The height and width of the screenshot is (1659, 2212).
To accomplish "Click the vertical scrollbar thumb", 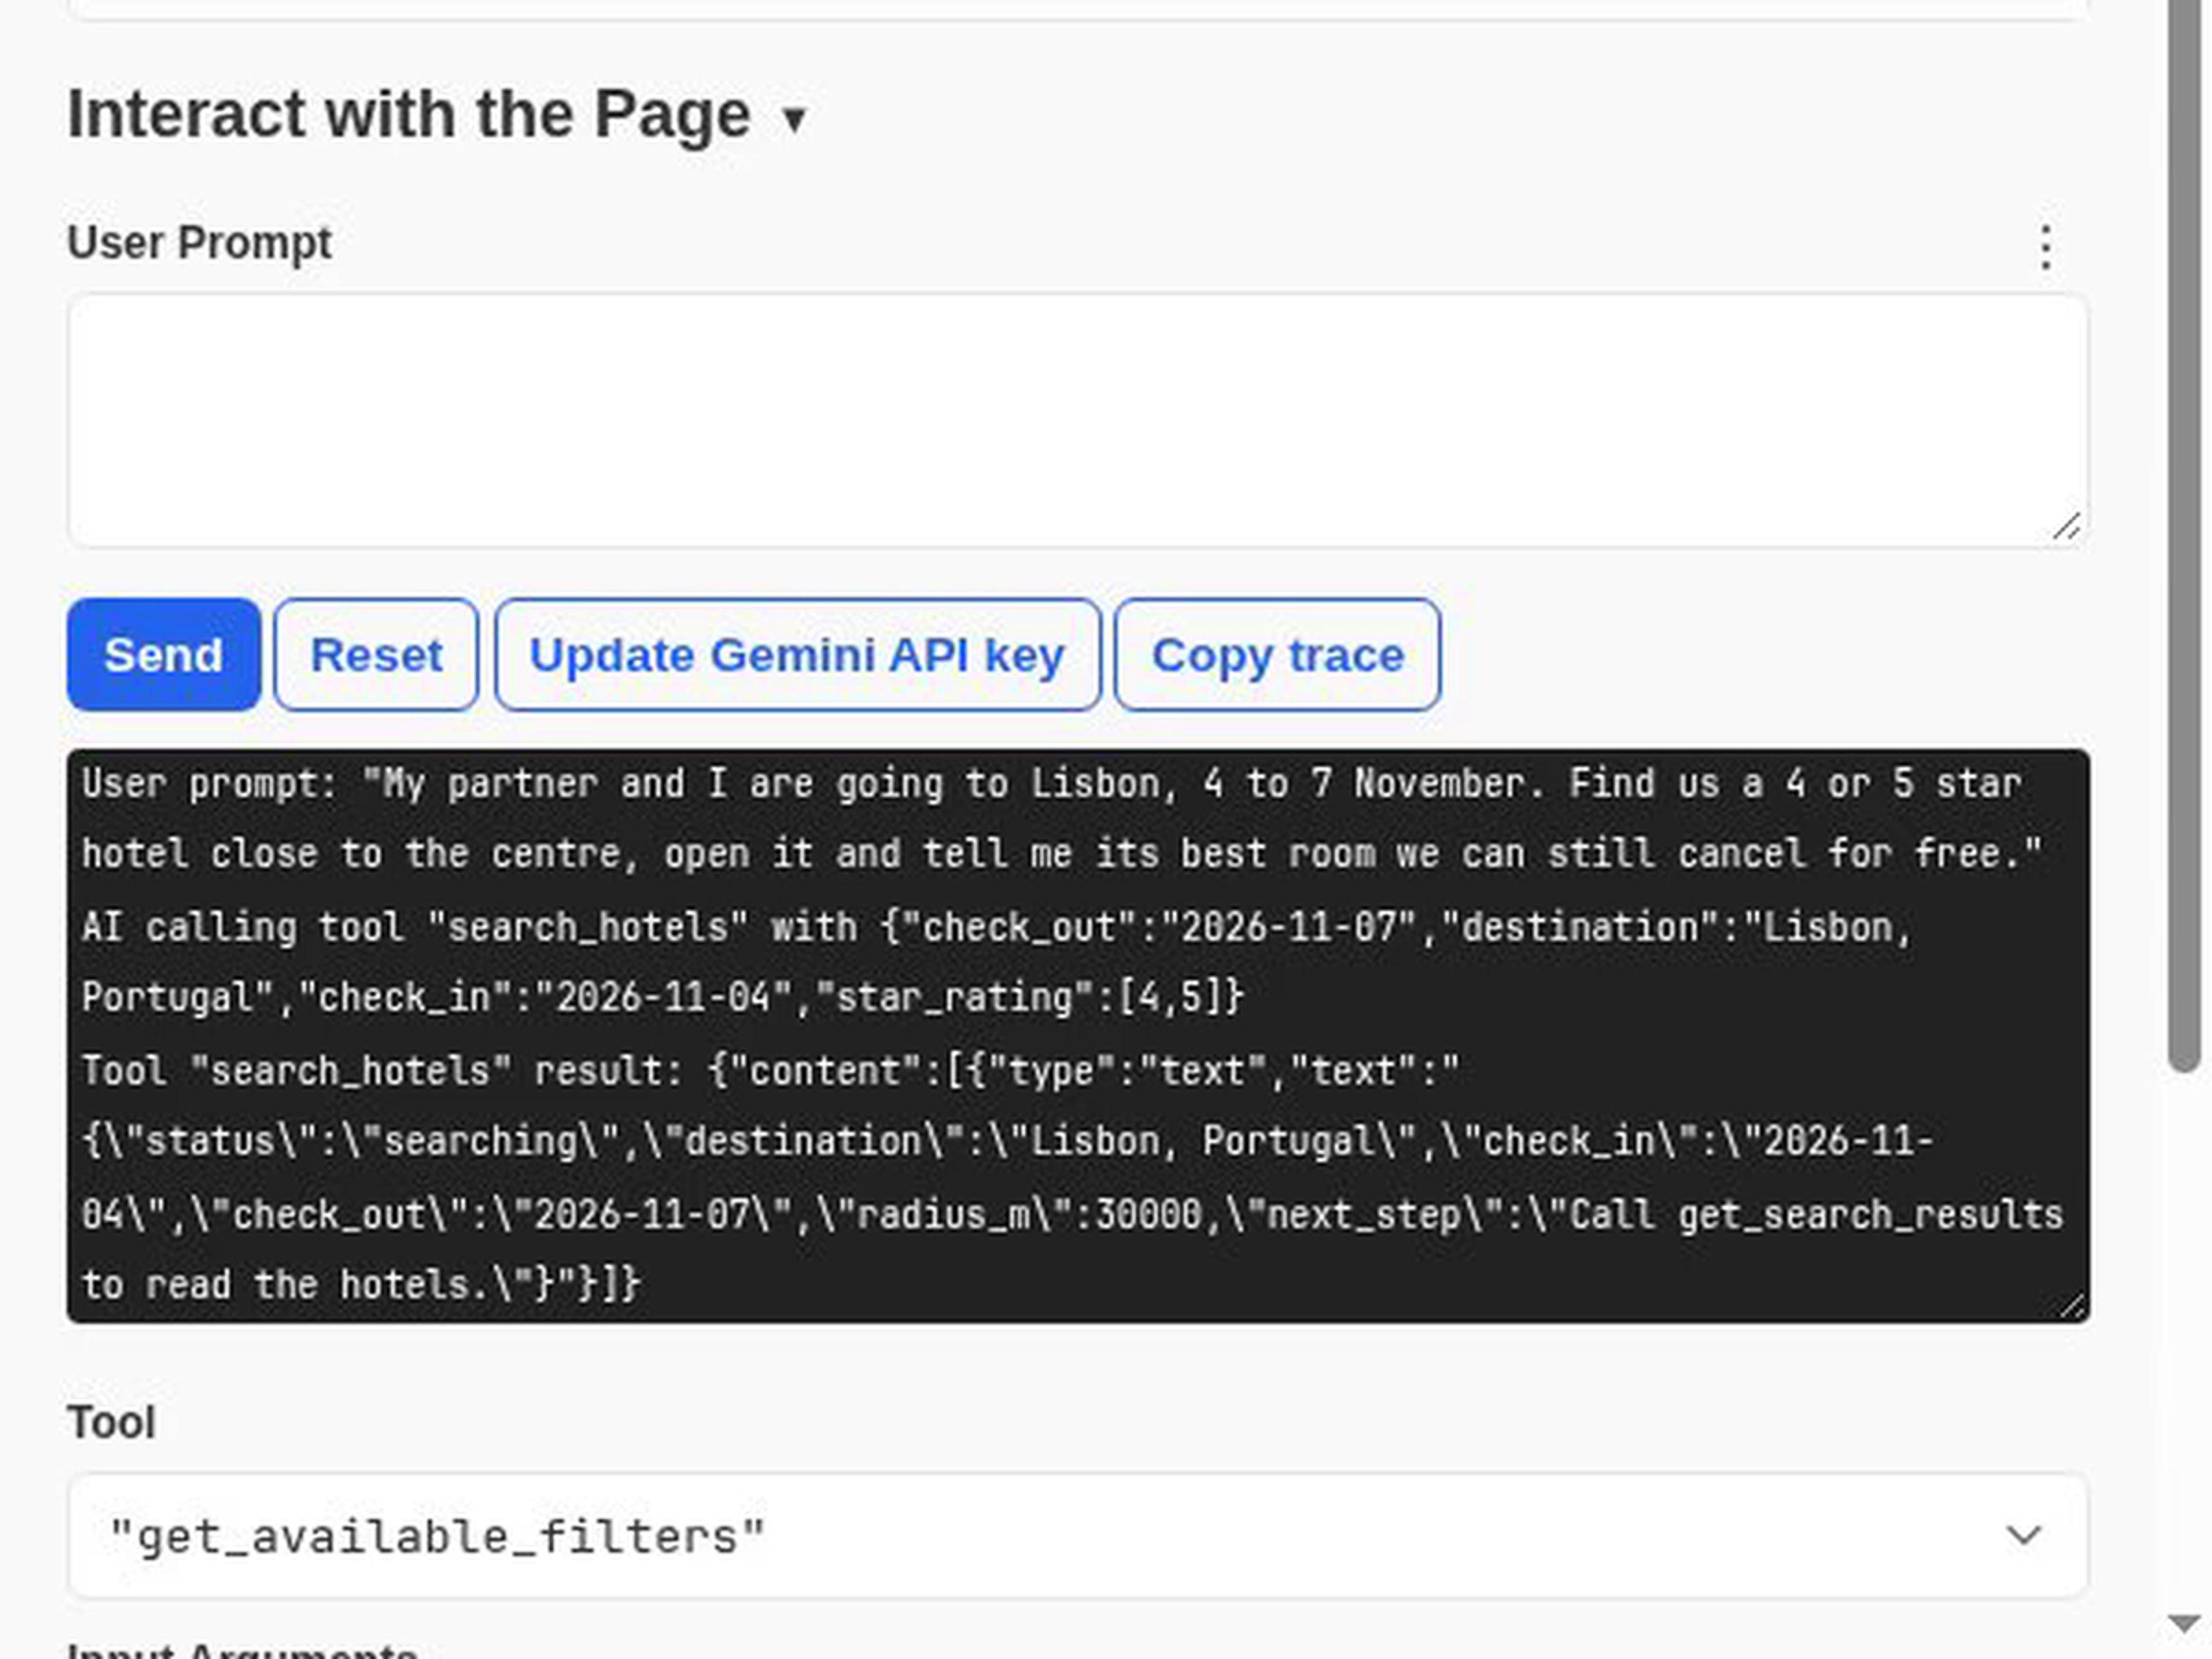I will tap(2184, 536).
